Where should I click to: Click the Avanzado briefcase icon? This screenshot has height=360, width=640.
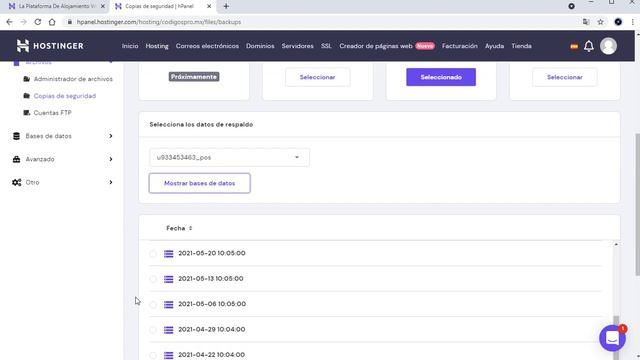tap(16, 159)
